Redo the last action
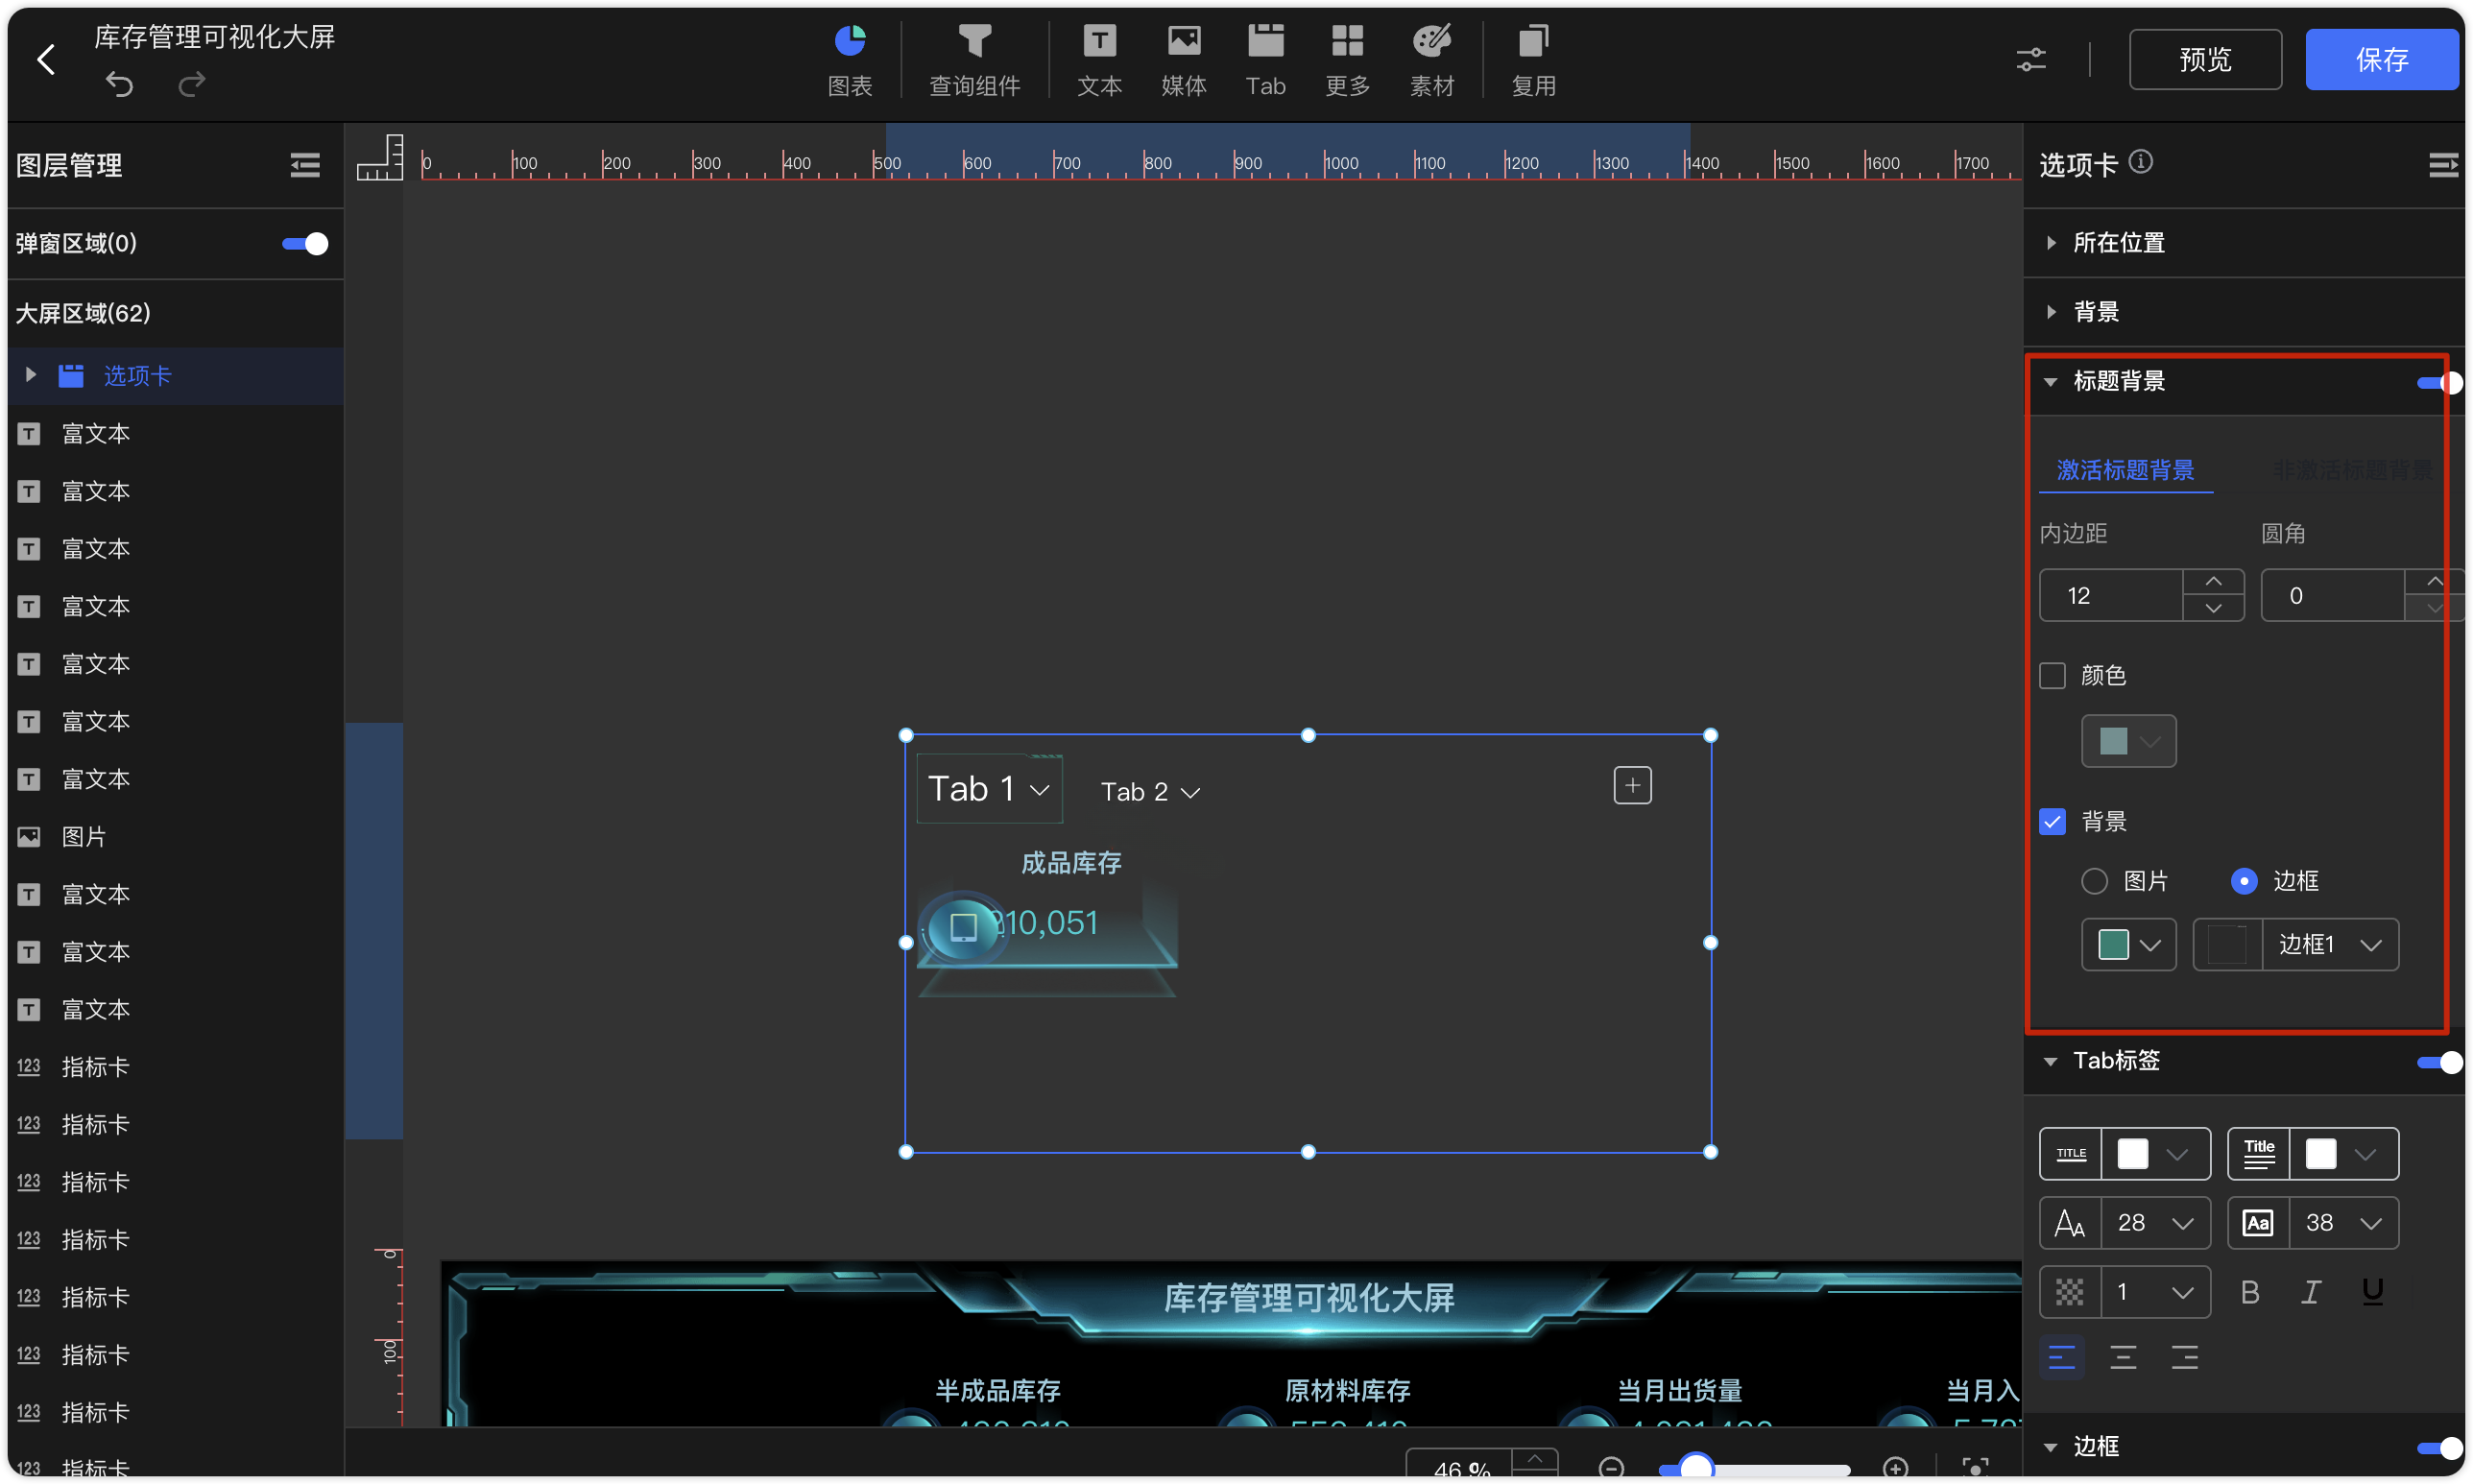The width and height of the screenshot is (2473, 1484). coord(192,84)
